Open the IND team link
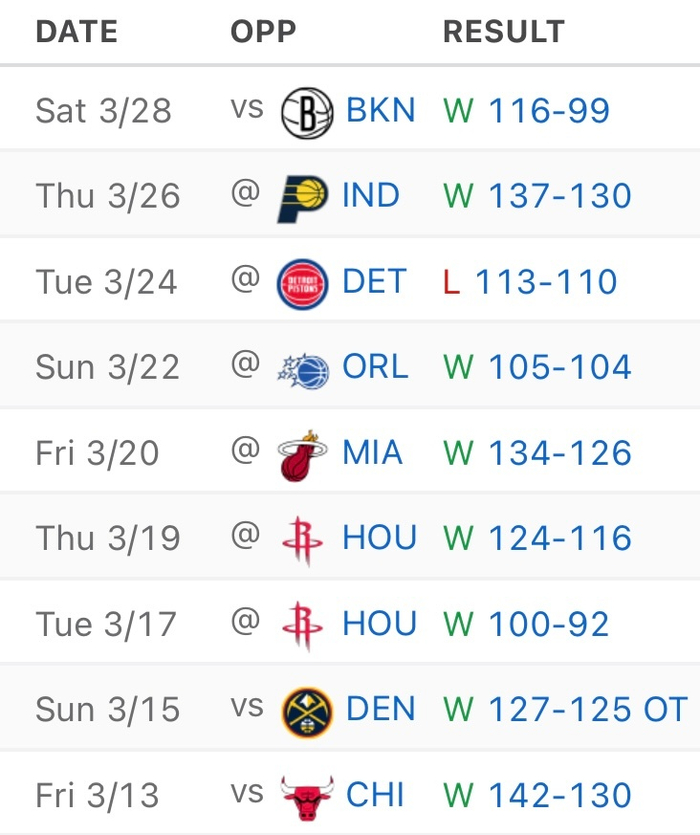The height and width of the screenshot is (835, 700). click(x=371, y=196)
